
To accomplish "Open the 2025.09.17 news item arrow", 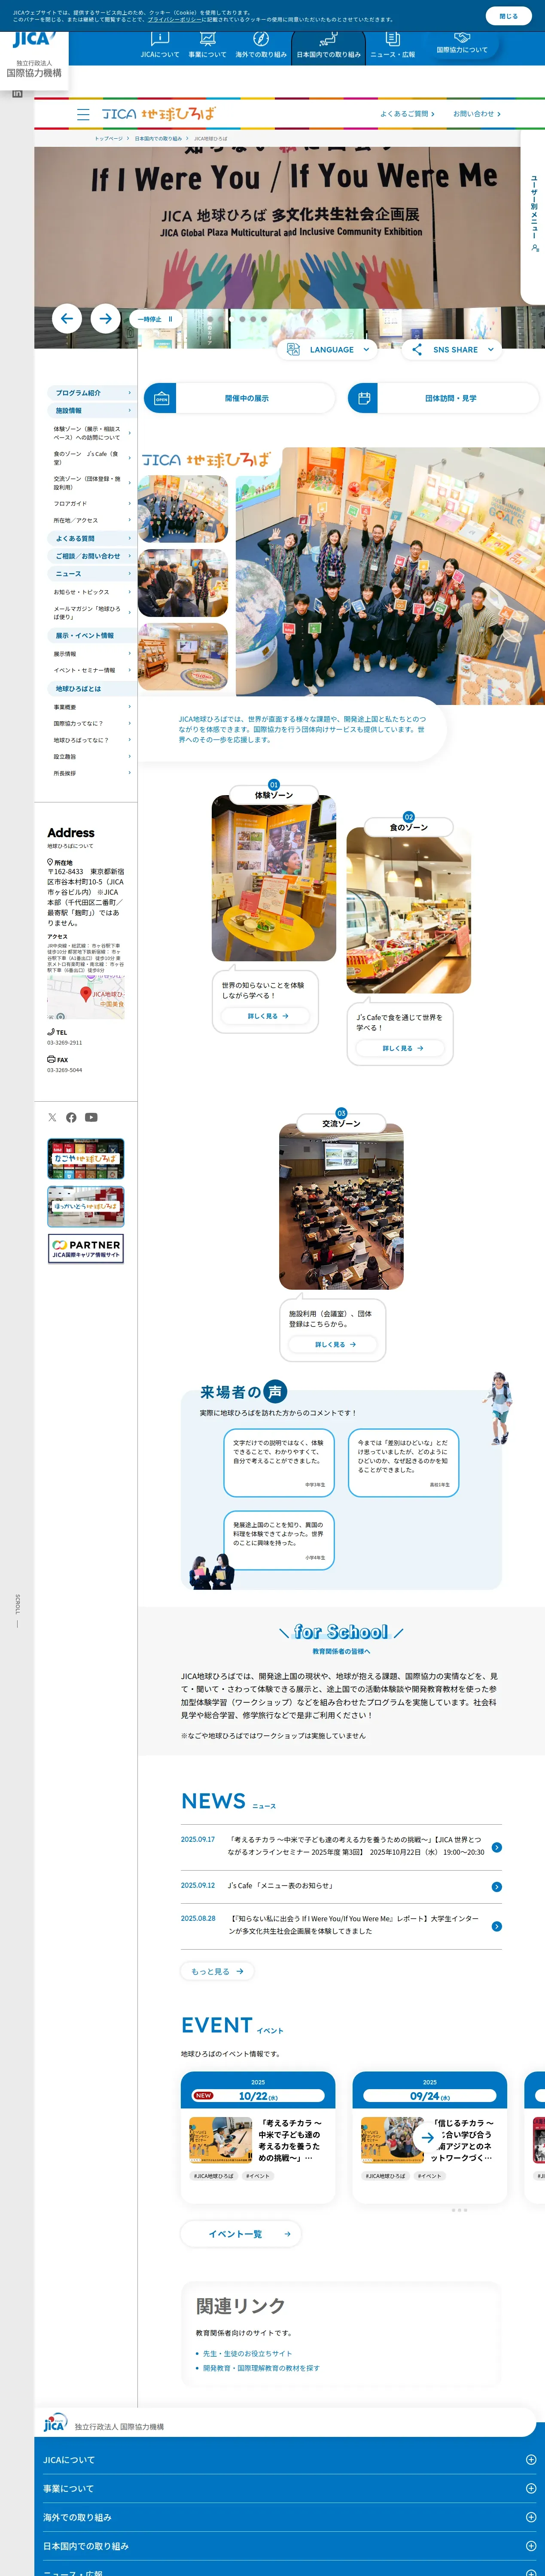I will [497, 1847].
